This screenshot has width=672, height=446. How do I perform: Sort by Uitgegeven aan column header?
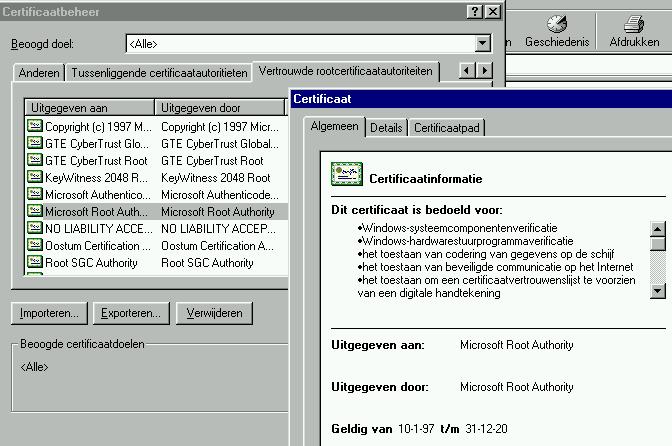click(90, 108)
